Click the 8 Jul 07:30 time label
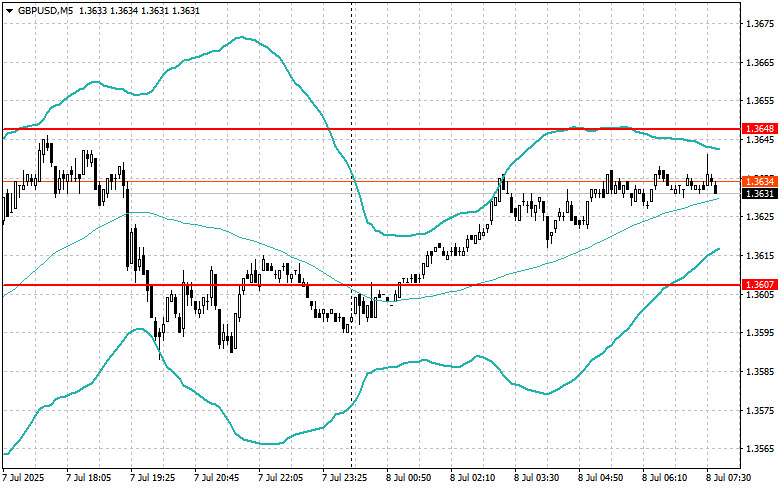 [729, 478]
